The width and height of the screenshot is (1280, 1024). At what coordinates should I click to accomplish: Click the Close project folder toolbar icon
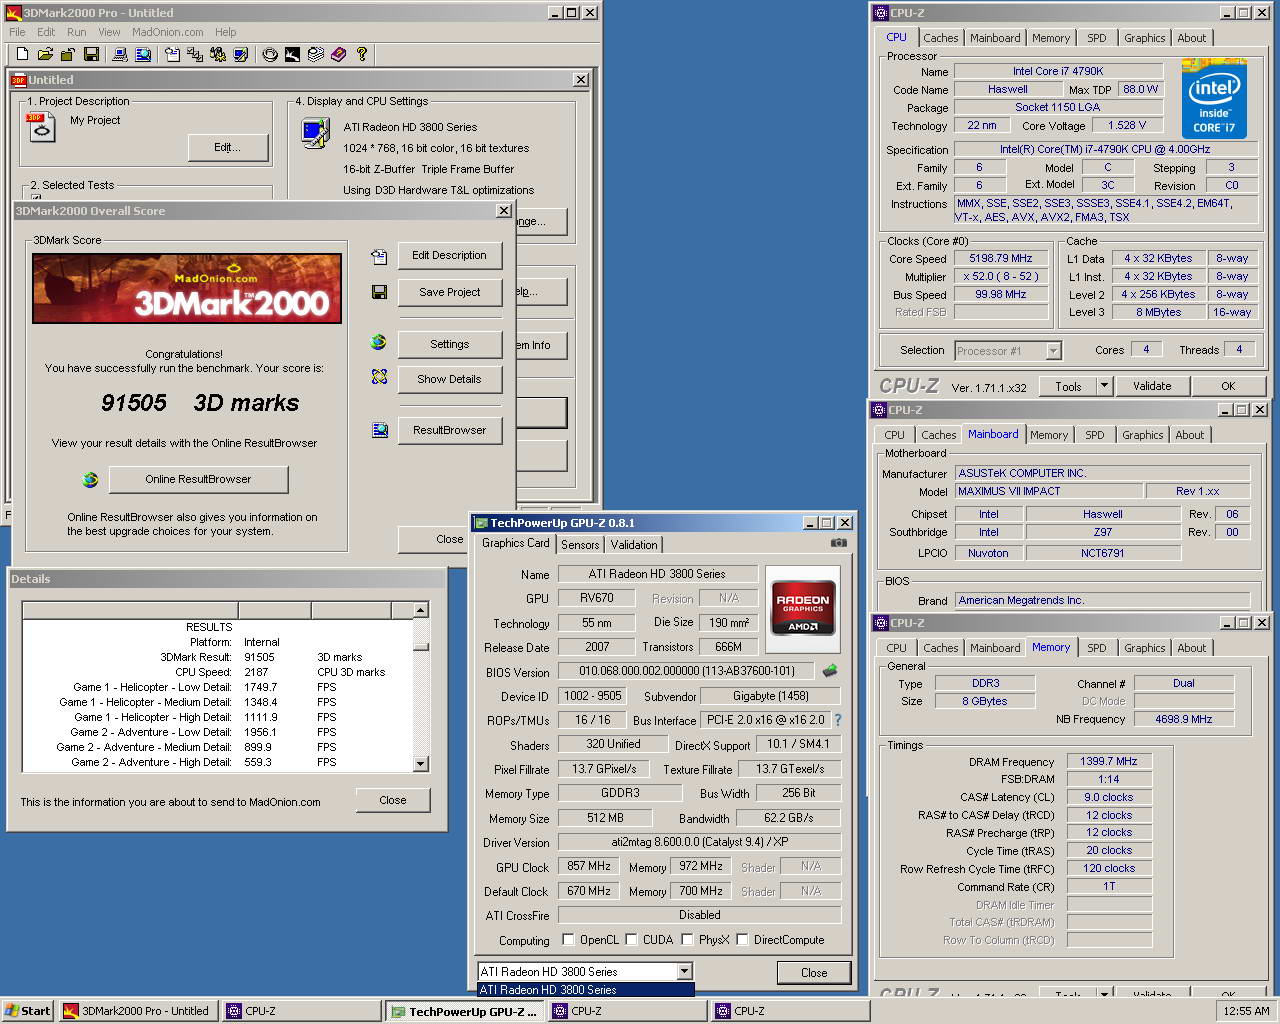68,54
